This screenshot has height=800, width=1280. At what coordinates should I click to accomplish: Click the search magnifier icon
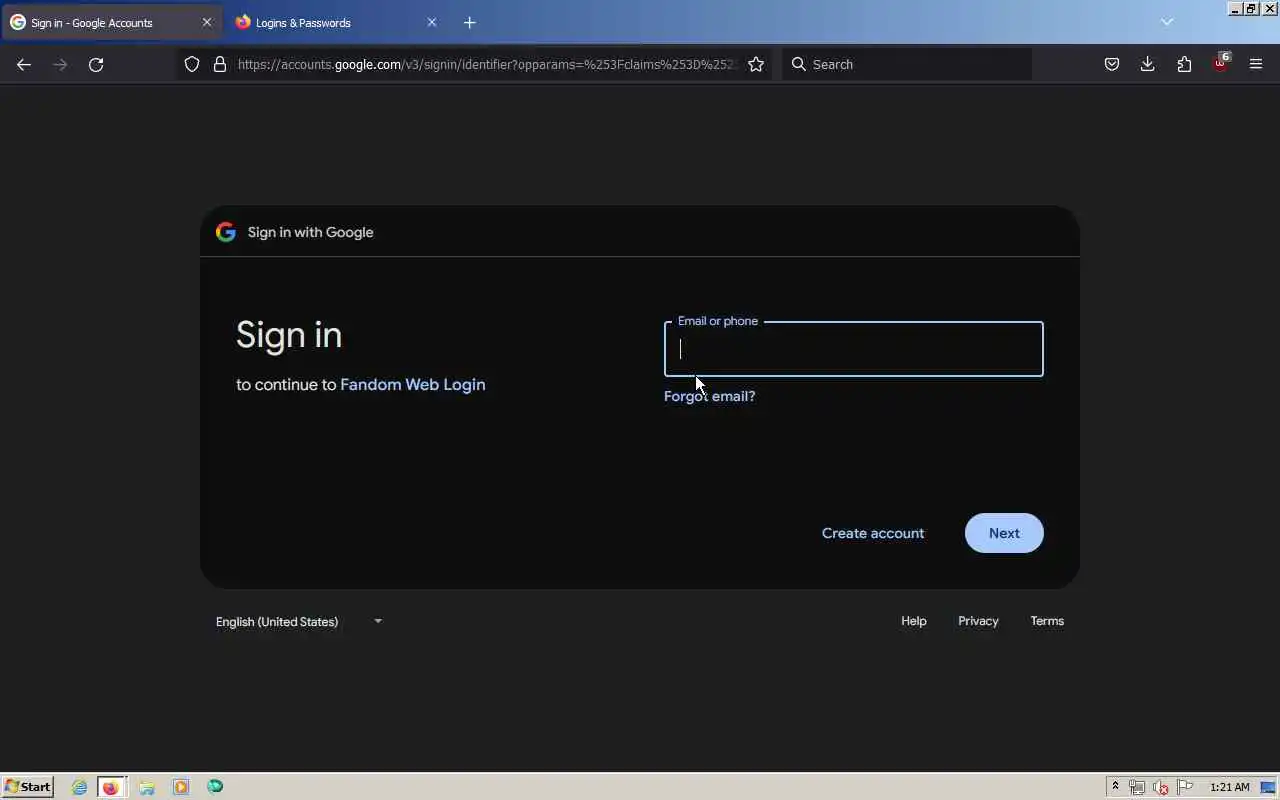click(x=798, y=64)
